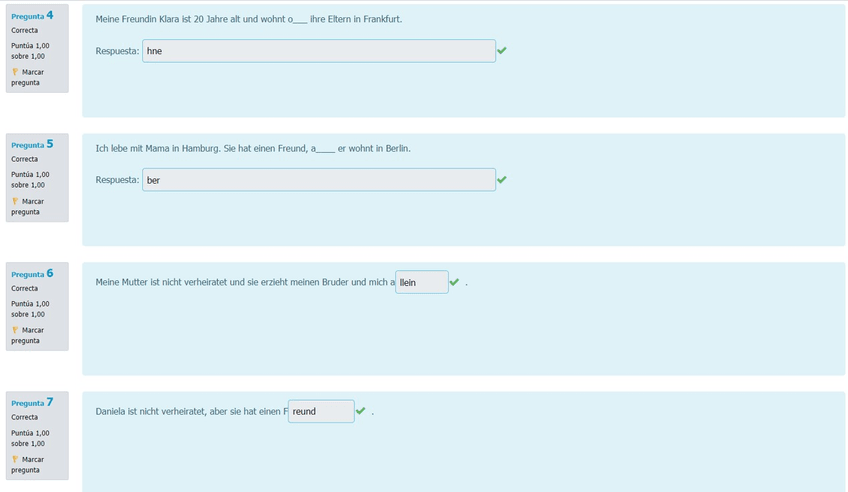Click 'Correcta' status in Pregunta 5
The image size is (848, 492).
[x=24, y=159]
